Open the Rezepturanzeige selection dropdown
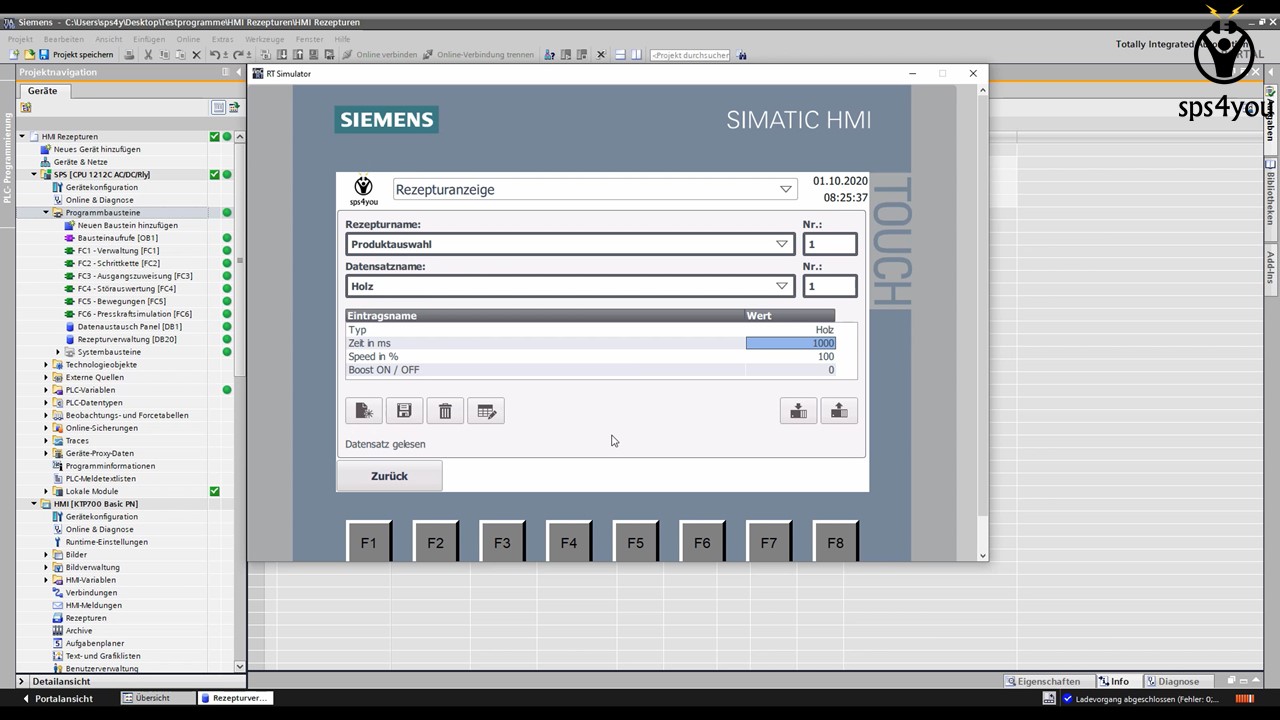The height and width of the screenshot is (720, 1280). 785,189
